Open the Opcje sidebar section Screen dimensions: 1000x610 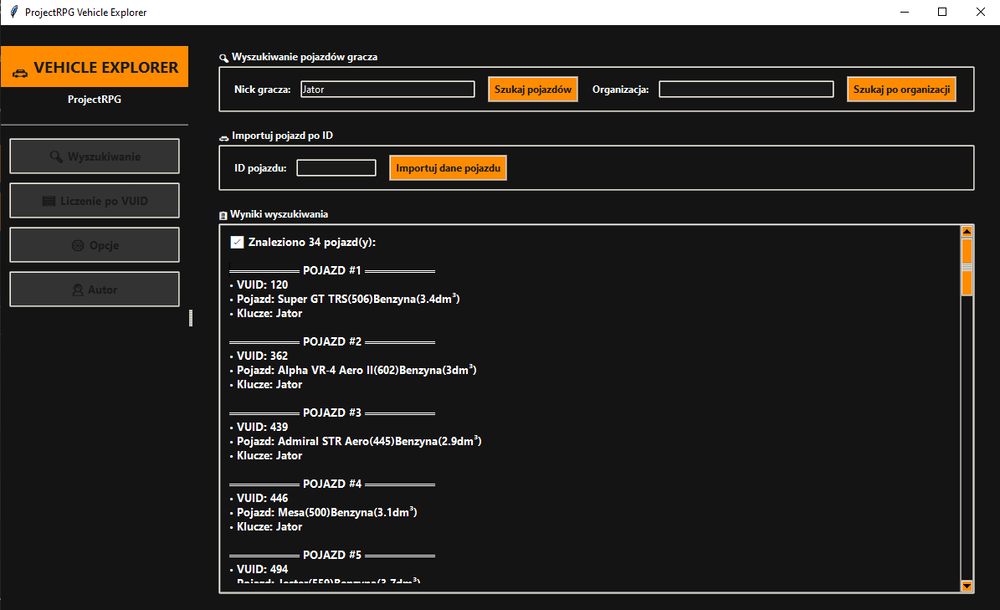point(94,245)
